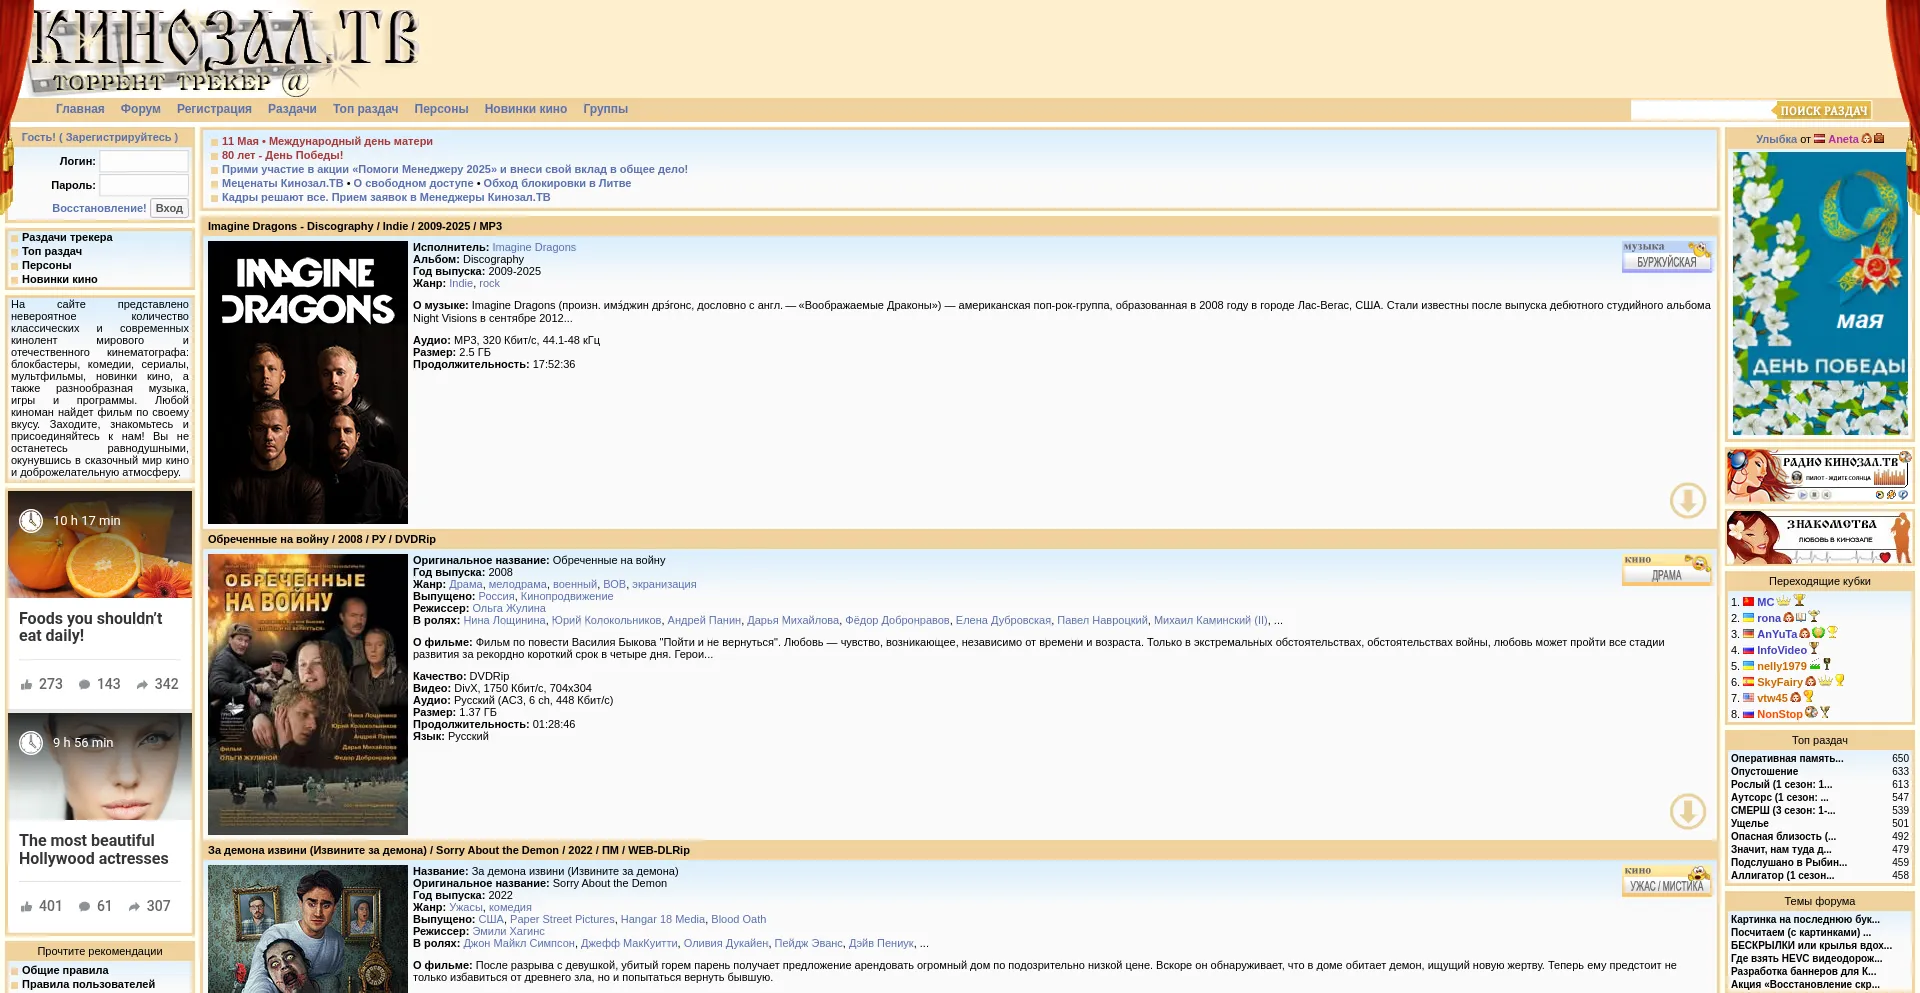The width and height of the screenshot is (1920, 993).
Task: Focus the Логин input field
Action: tap(144, 161)
